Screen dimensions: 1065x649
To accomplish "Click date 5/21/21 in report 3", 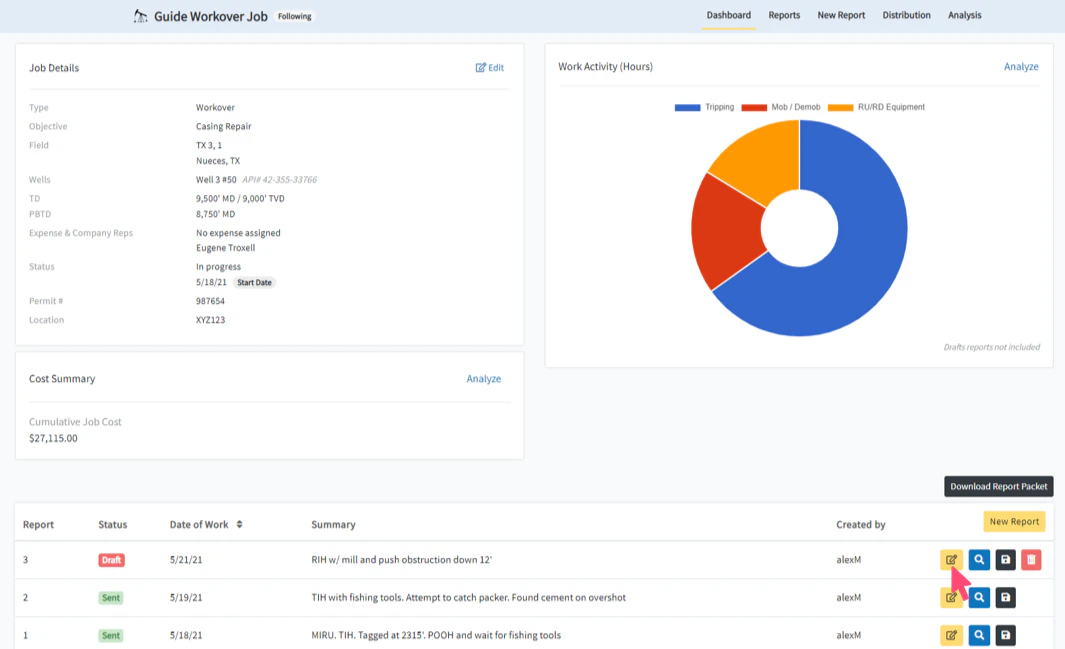I will click(x=185, y=560).
